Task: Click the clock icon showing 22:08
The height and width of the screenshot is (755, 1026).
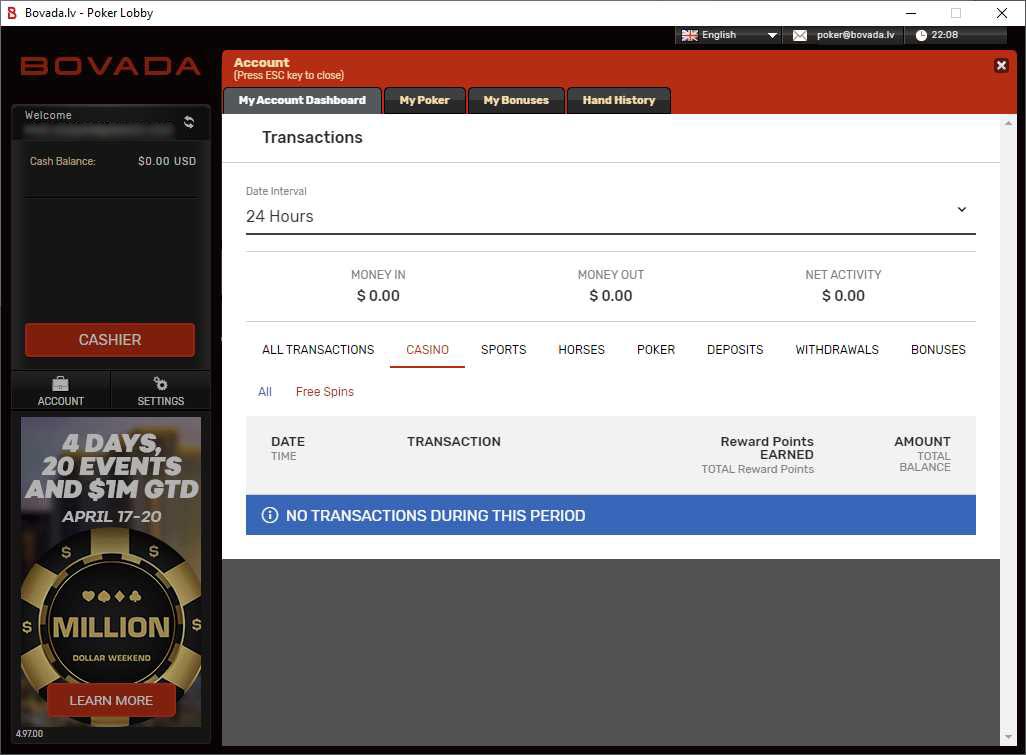Action: (x=921, y=35)
